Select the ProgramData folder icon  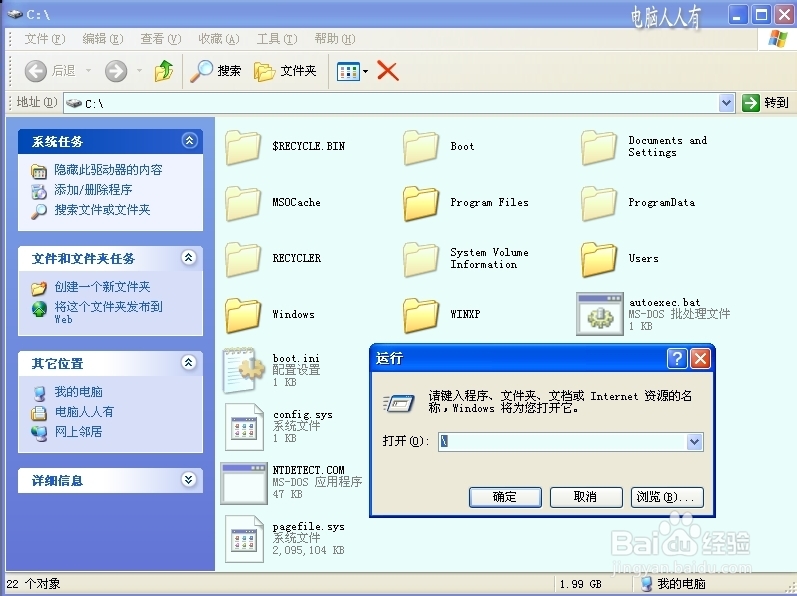599,203
